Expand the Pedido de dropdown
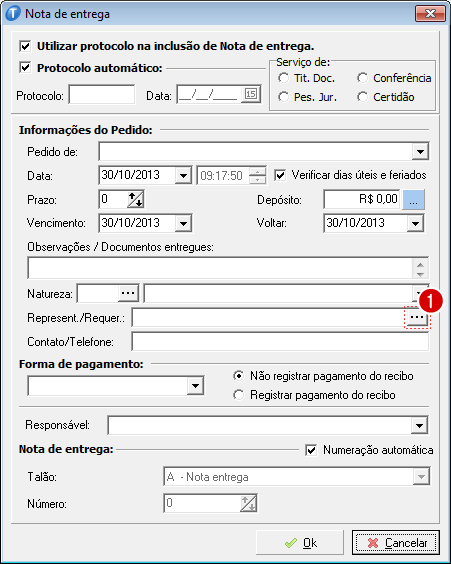 [x=420, y=152]
